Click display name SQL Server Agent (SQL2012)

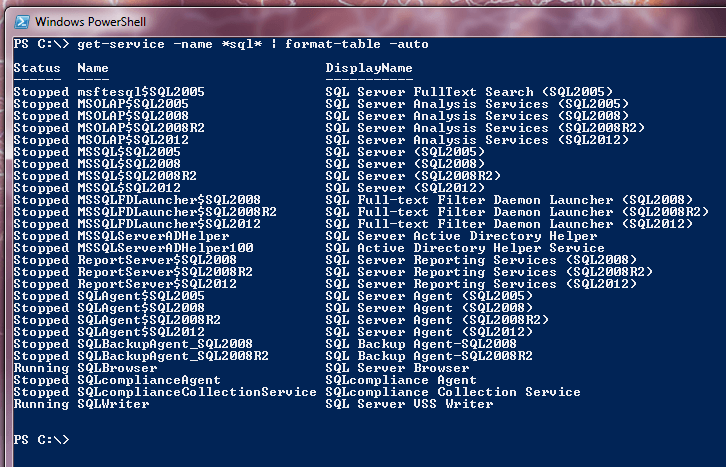(x=429, y=333)
